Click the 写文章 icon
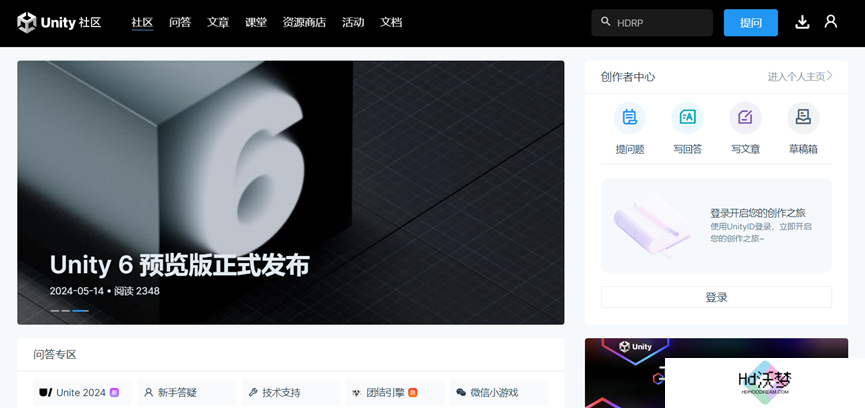Screen dimensions: 865x408 pyautogui.click(x=745, y=117)
